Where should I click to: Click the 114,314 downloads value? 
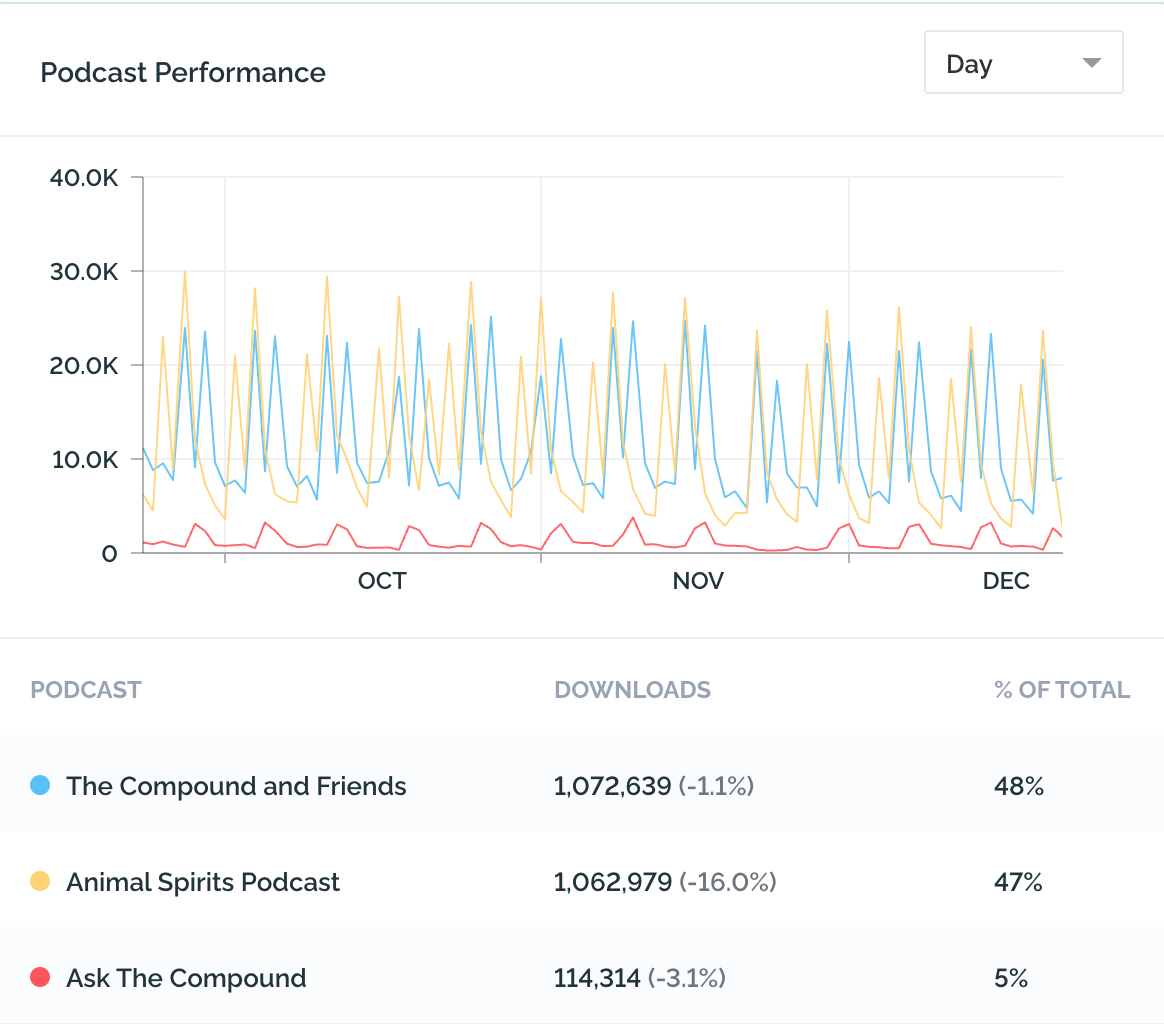(x=597, y=978)
